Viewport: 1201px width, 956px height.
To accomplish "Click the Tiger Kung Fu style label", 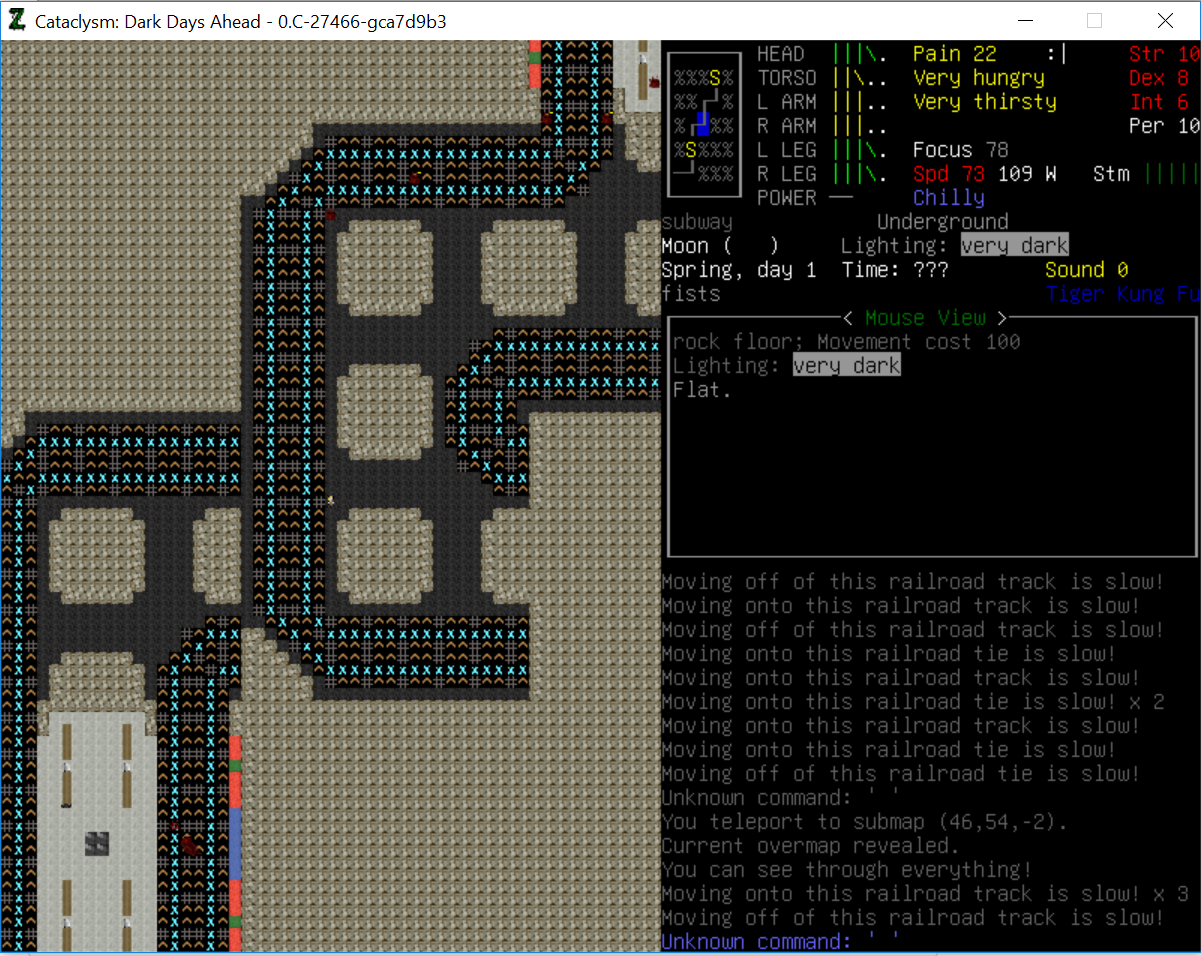I will 1122,294.
